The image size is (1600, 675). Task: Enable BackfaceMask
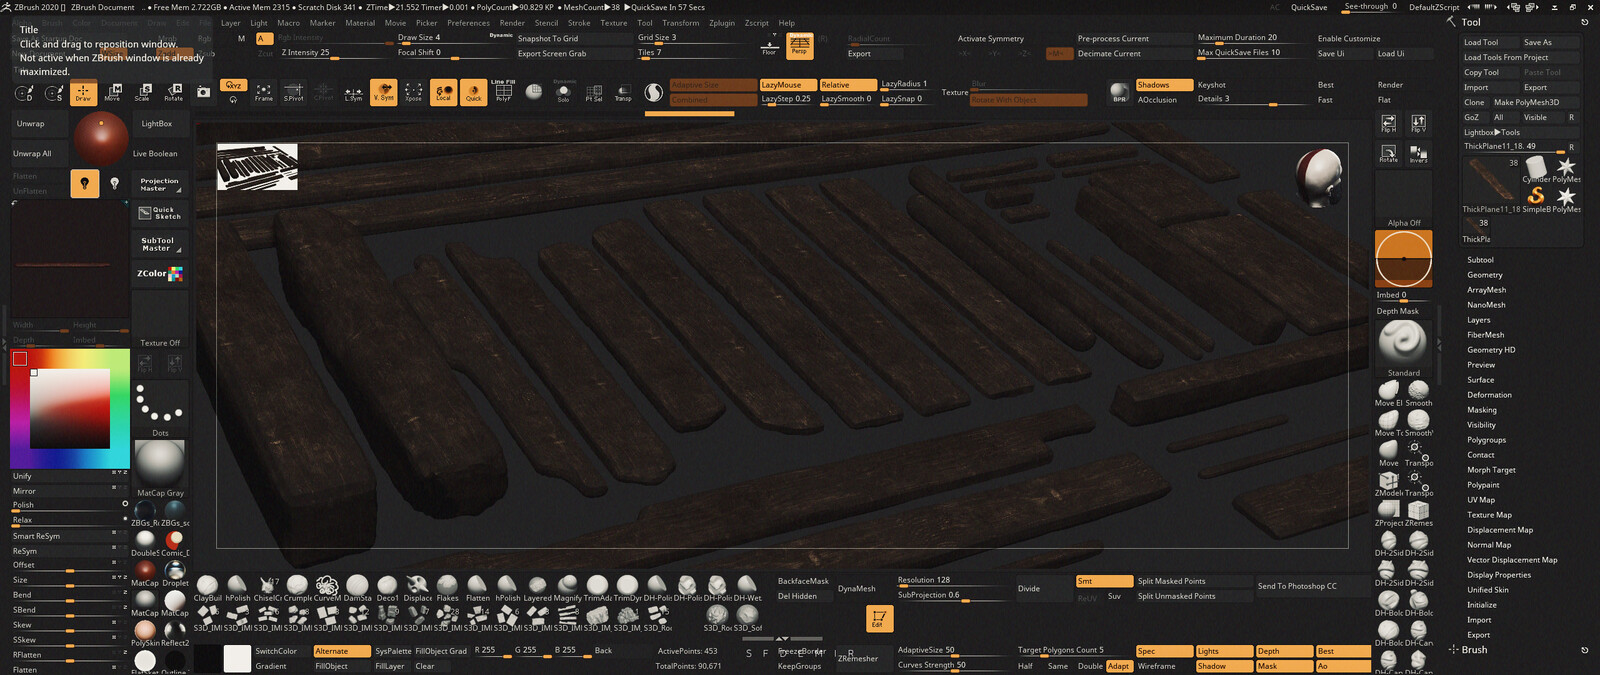tap(803, 581)
